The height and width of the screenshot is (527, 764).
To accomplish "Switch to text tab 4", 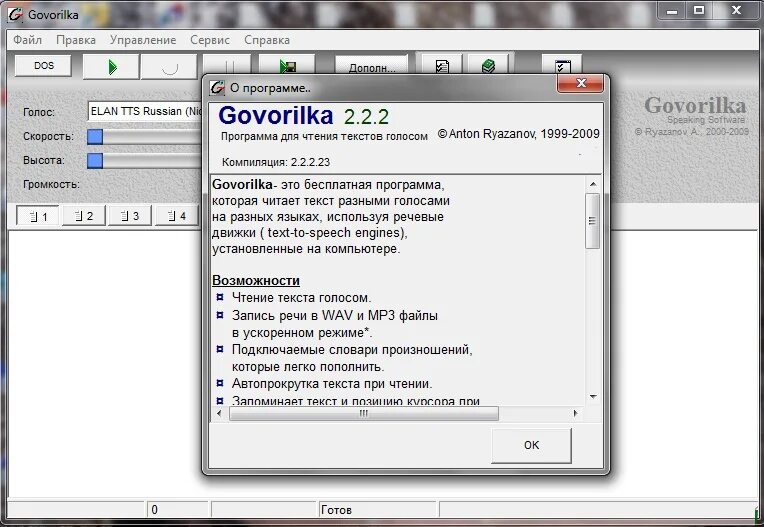I will [x=176, y=216].
